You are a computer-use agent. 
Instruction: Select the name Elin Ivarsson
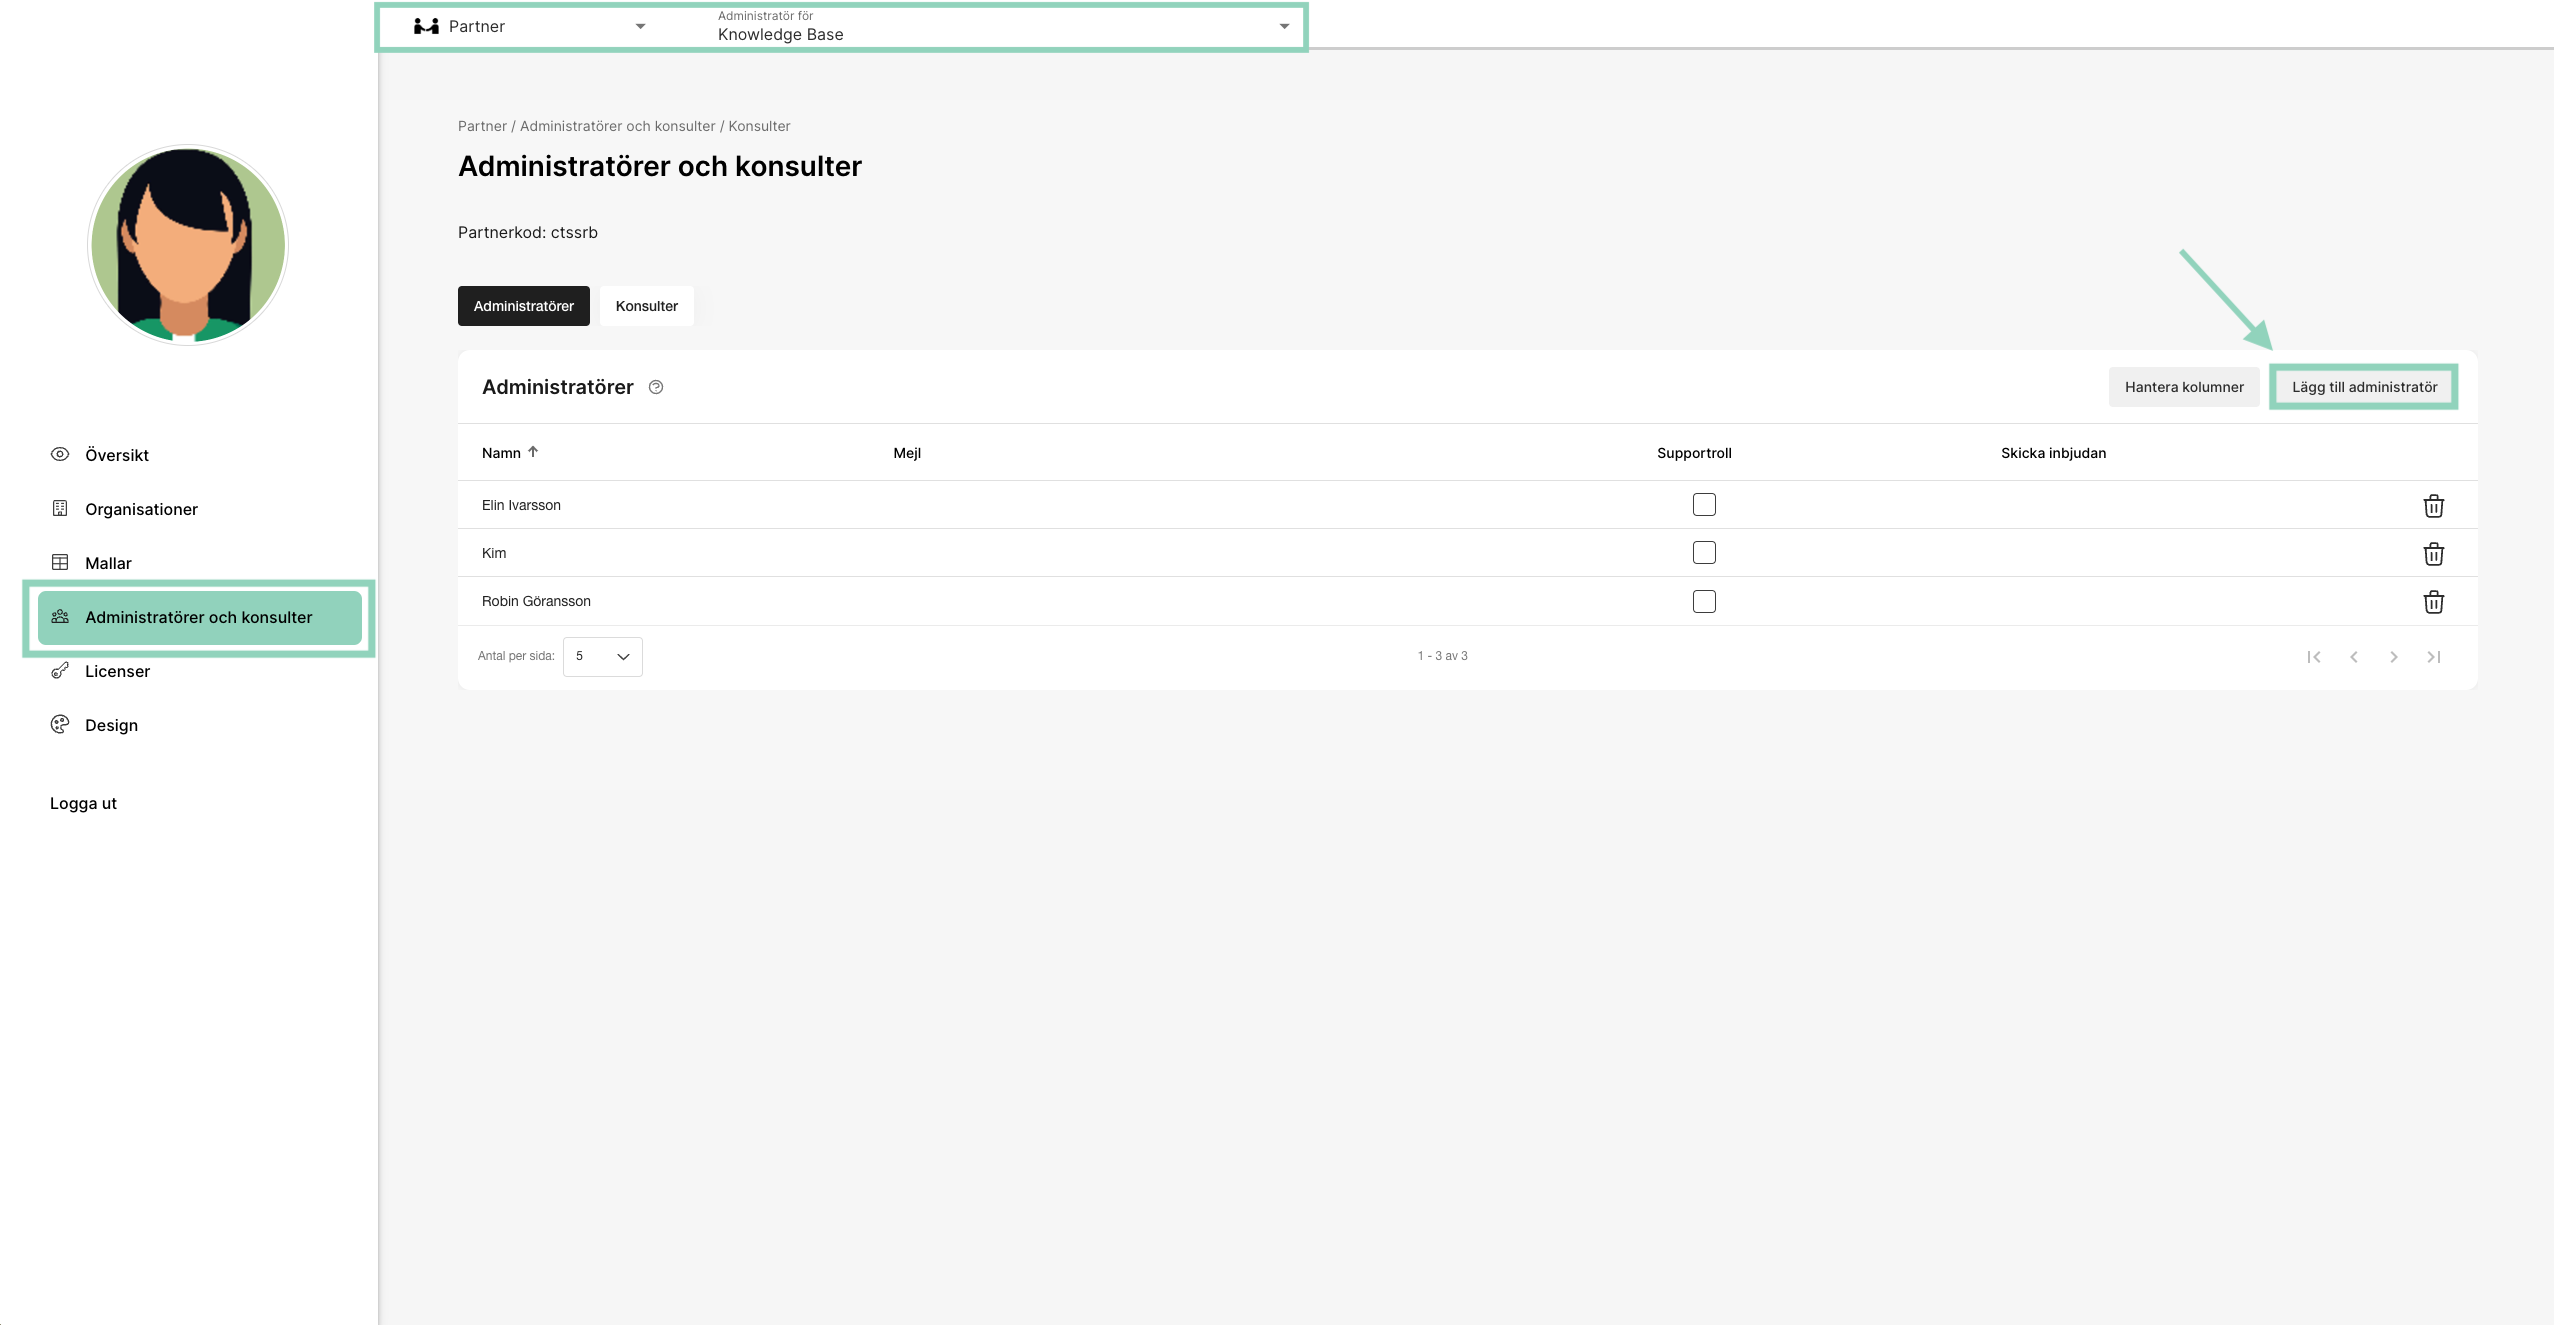click(x=521, y=505)
